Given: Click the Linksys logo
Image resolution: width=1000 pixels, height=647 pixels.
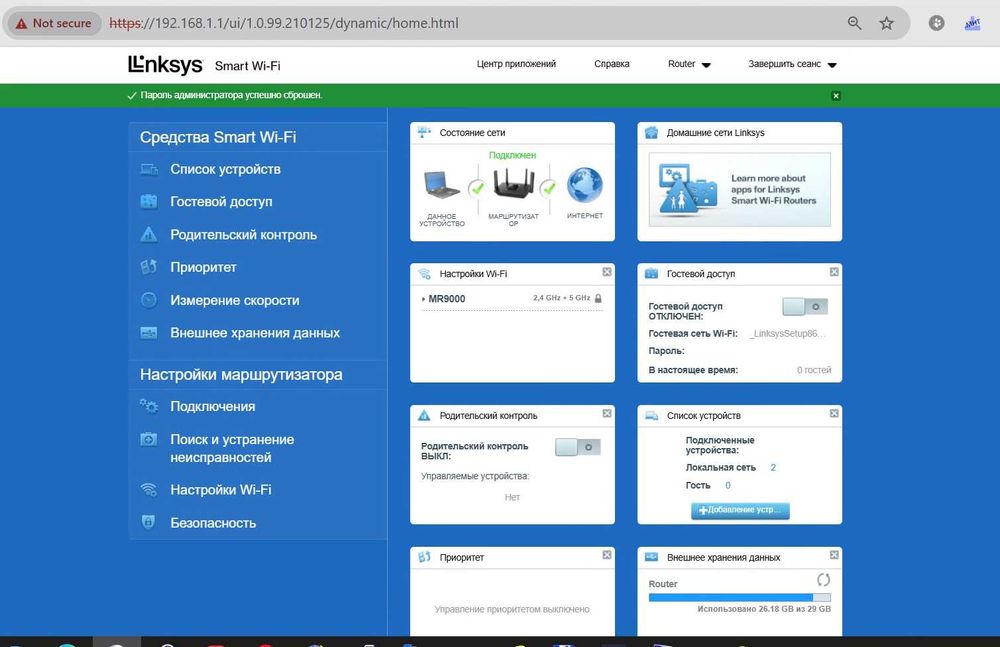Looking at the screenshot, I should click(x=165, y=65).
